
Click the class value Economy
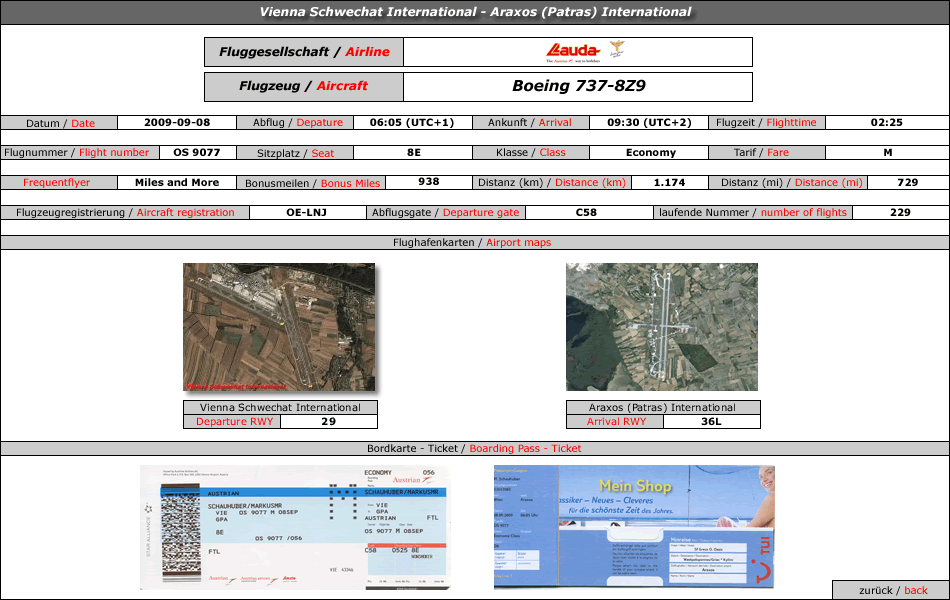(x=651, y=153)
